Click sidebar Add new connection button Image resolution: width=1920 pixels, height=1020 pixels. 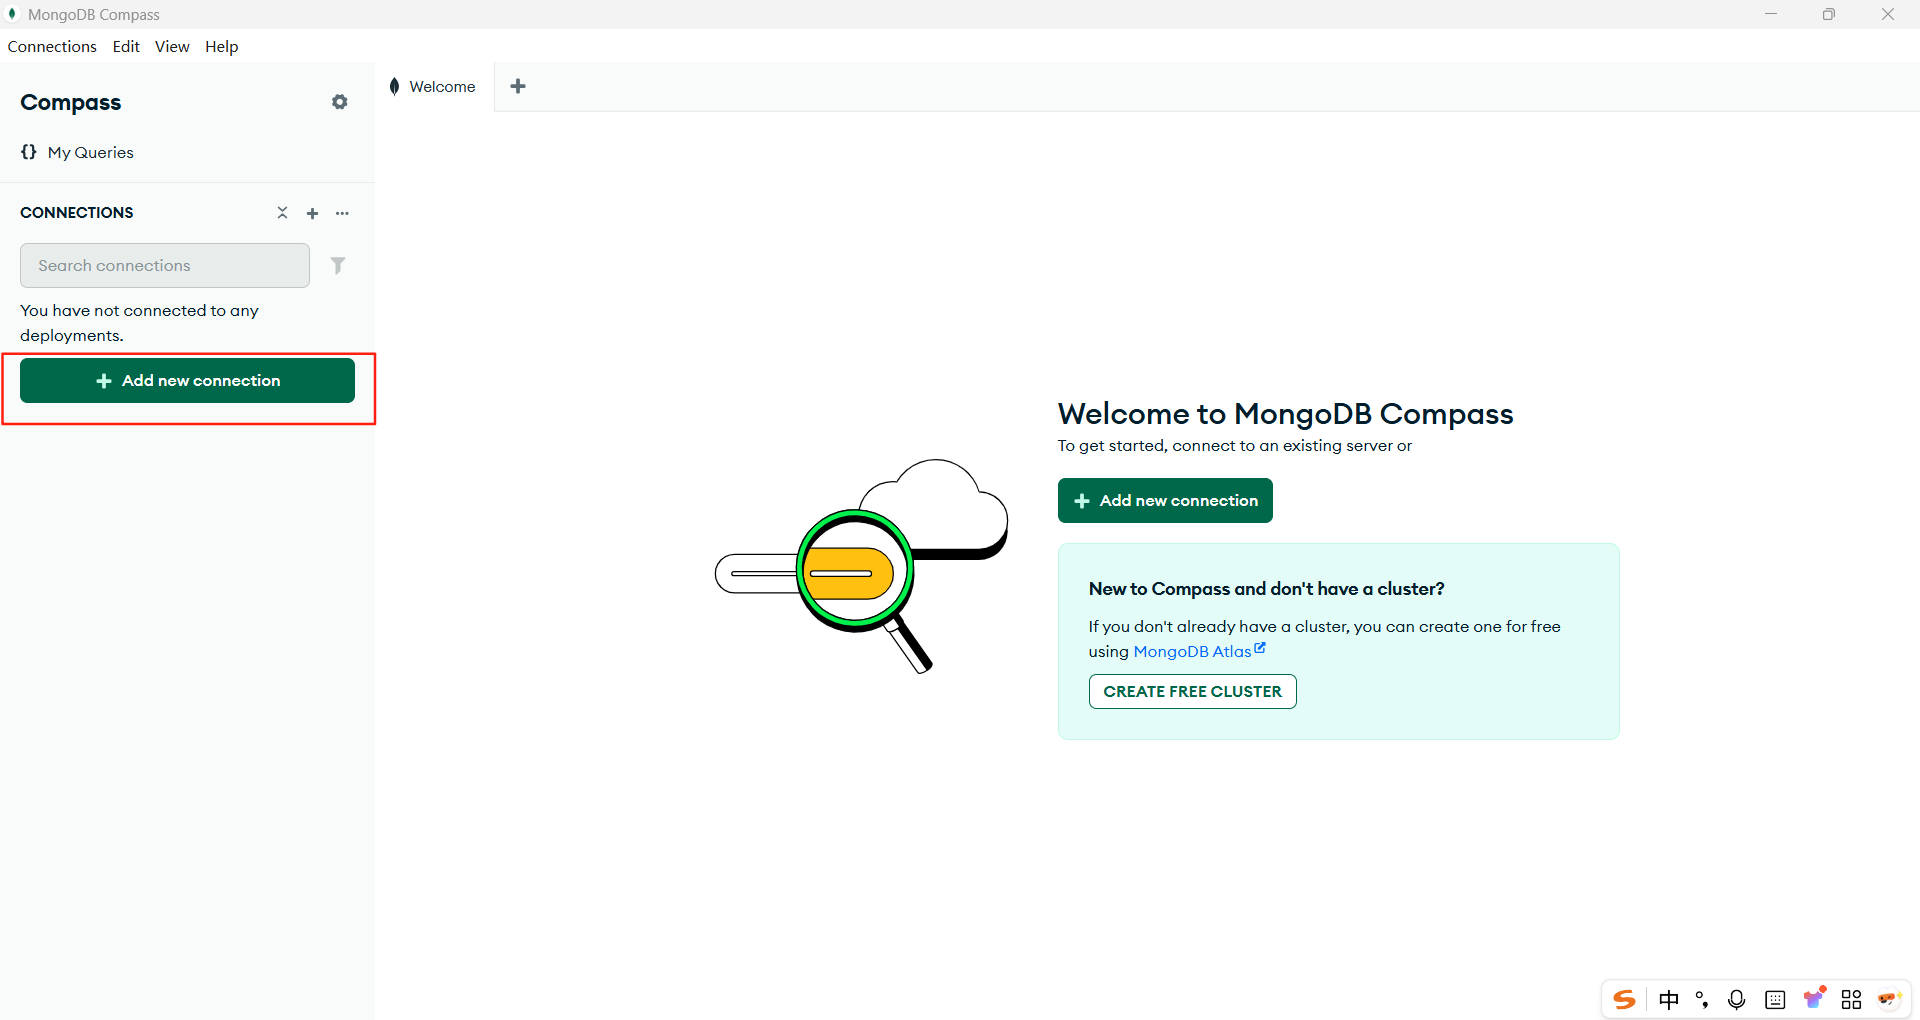pos(187,380)
